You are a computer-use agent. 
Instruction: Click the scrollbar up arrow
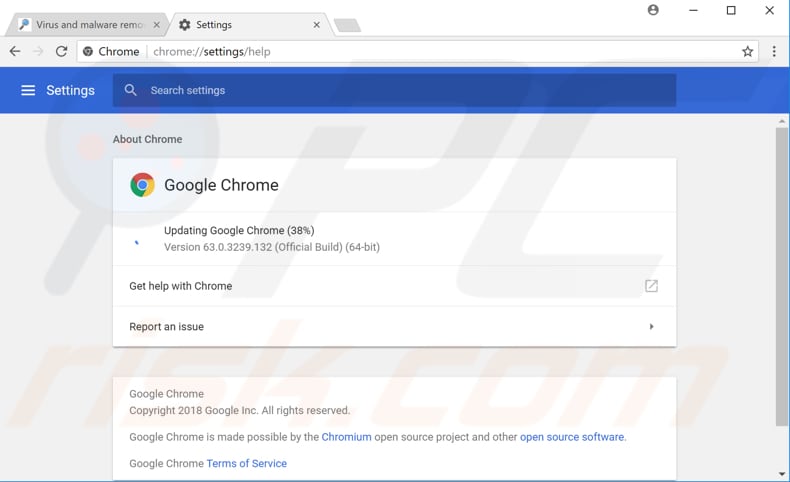pos(781,121)
